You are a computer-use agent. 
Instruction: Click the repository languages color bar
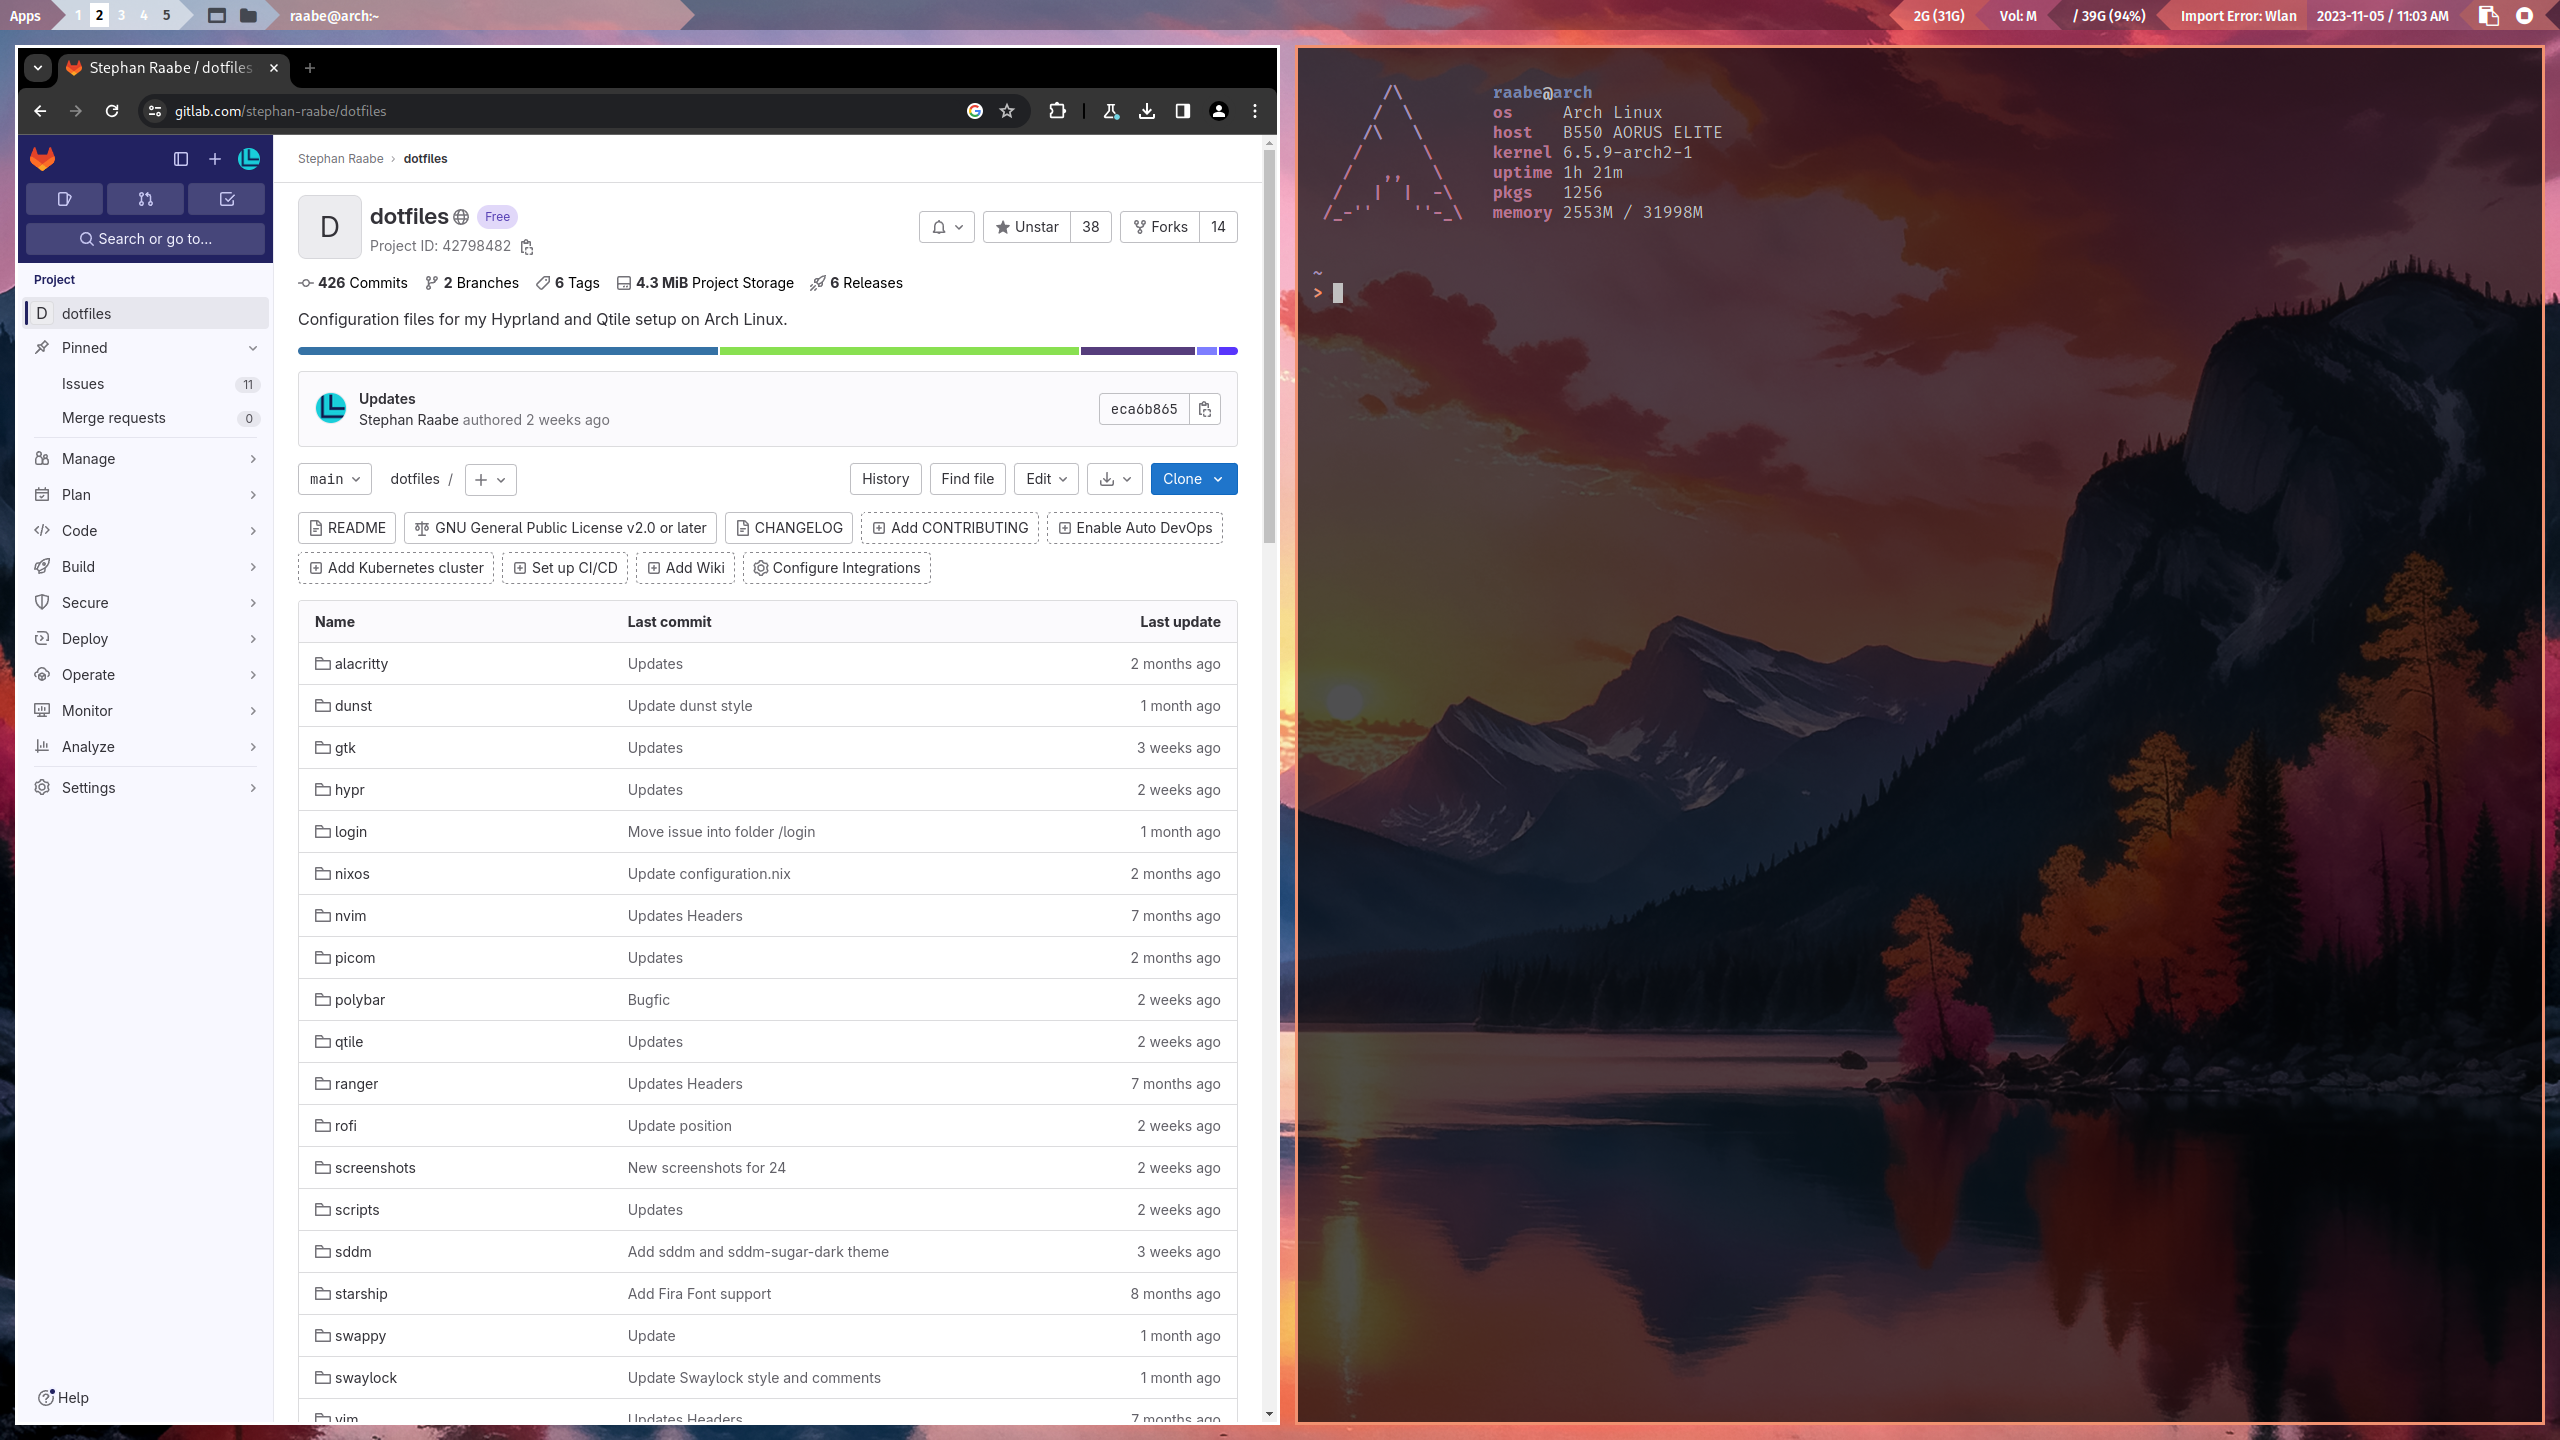(x=767, y=351)
